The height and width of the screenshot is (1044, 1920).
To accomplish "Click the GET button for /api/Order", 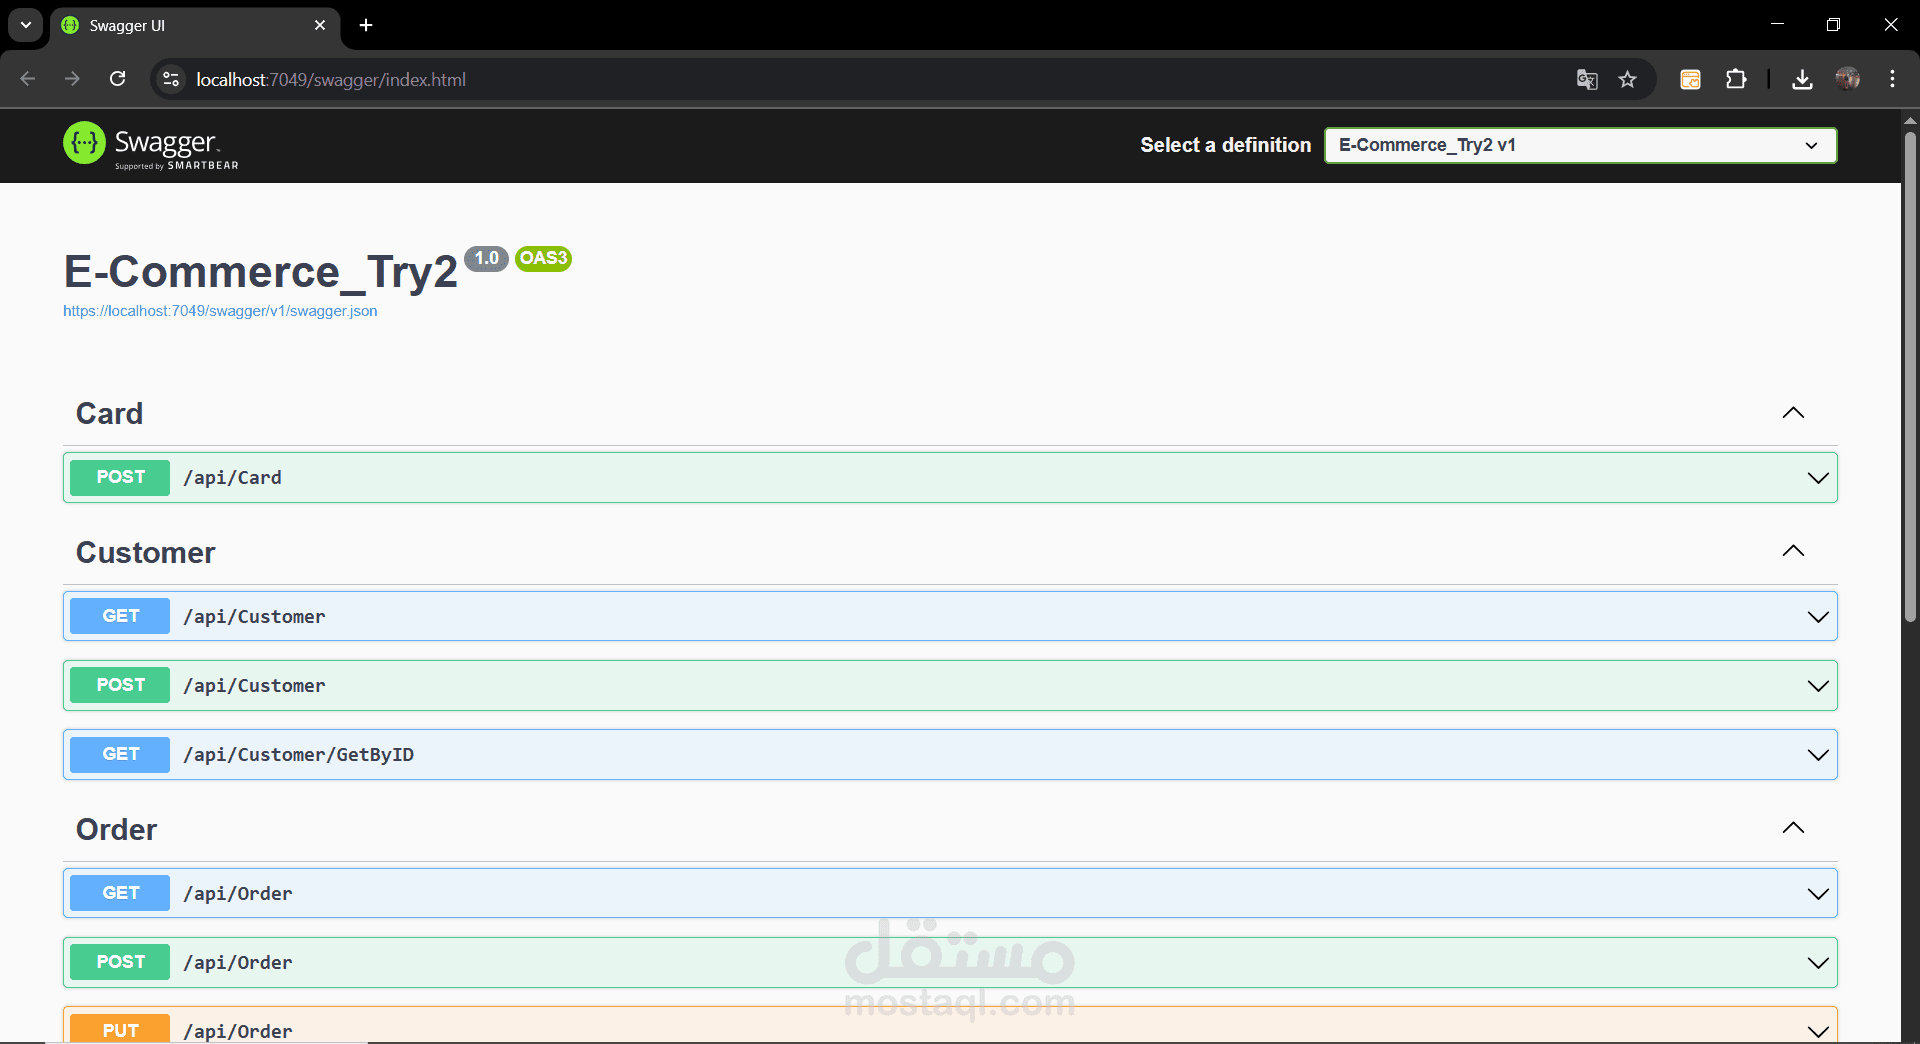I will (120, 893).
